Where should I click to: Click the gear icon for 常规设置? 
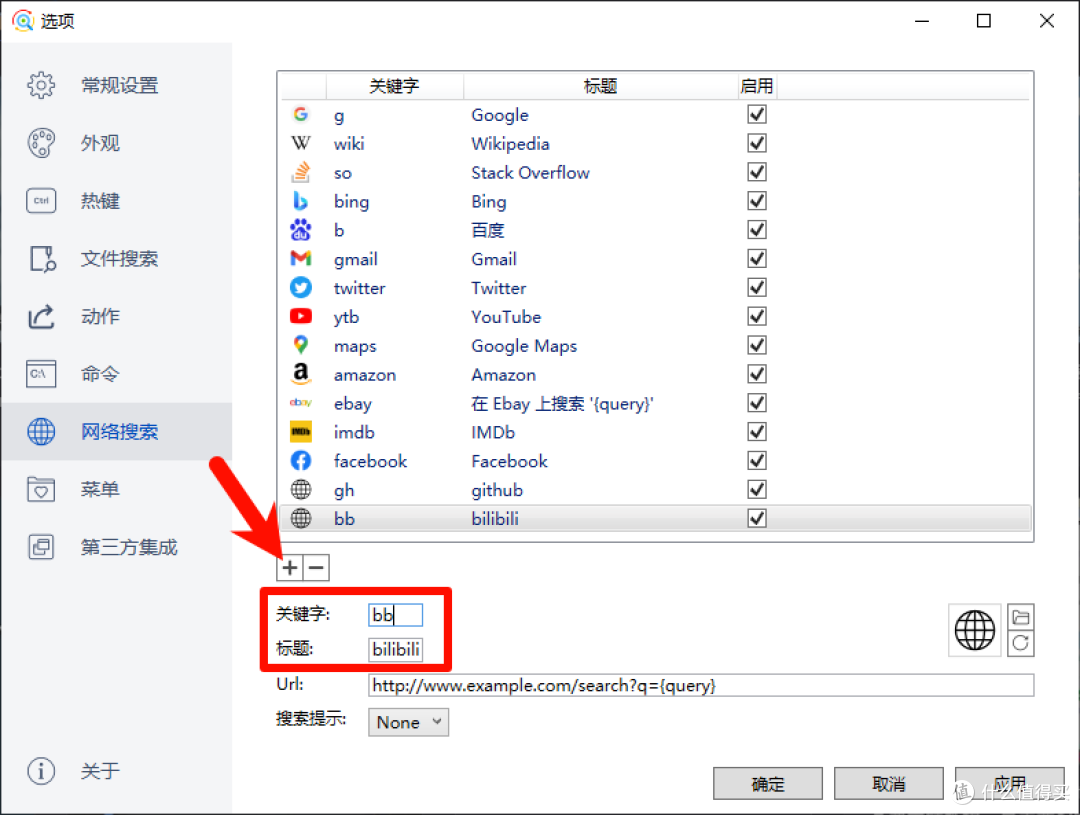pos(41,85)
